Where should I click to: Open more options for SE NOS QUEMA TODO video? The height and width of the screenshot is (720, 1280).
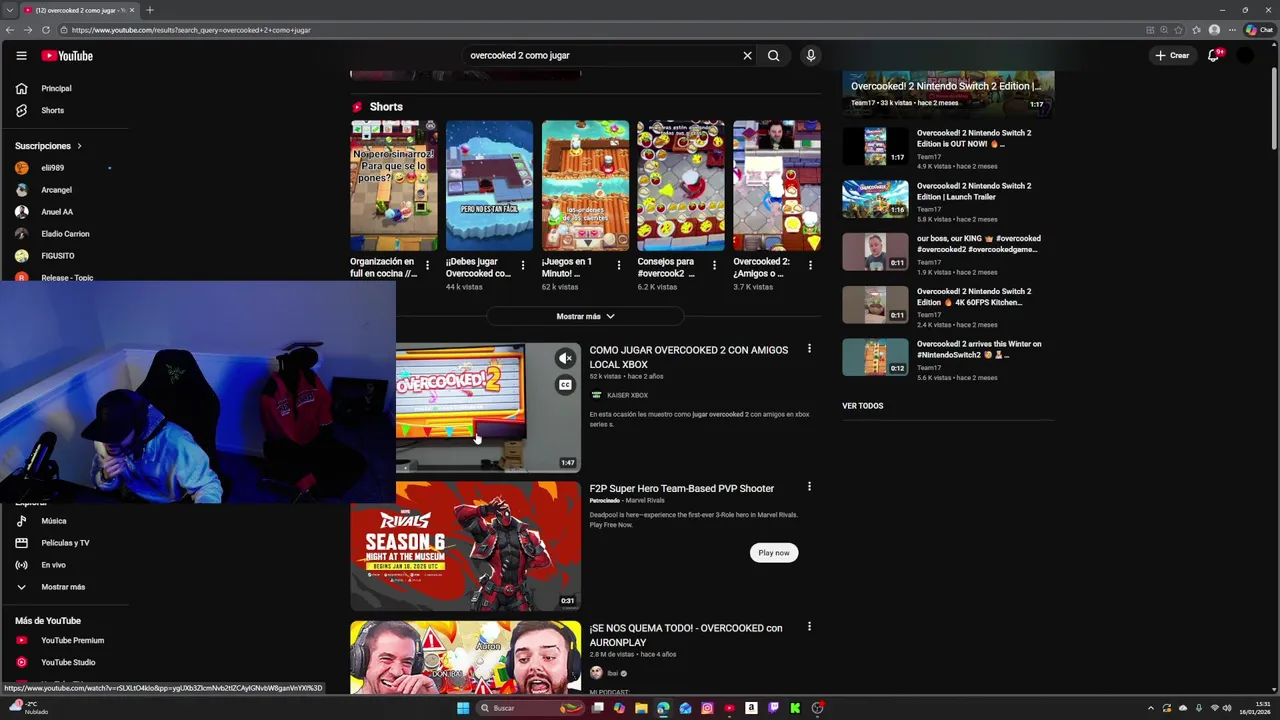tap(809, 627)
